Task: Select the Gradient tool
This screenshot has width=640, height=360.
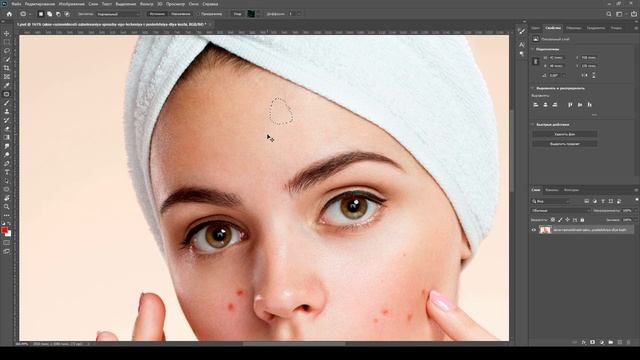Action: (x=7, y=137)
